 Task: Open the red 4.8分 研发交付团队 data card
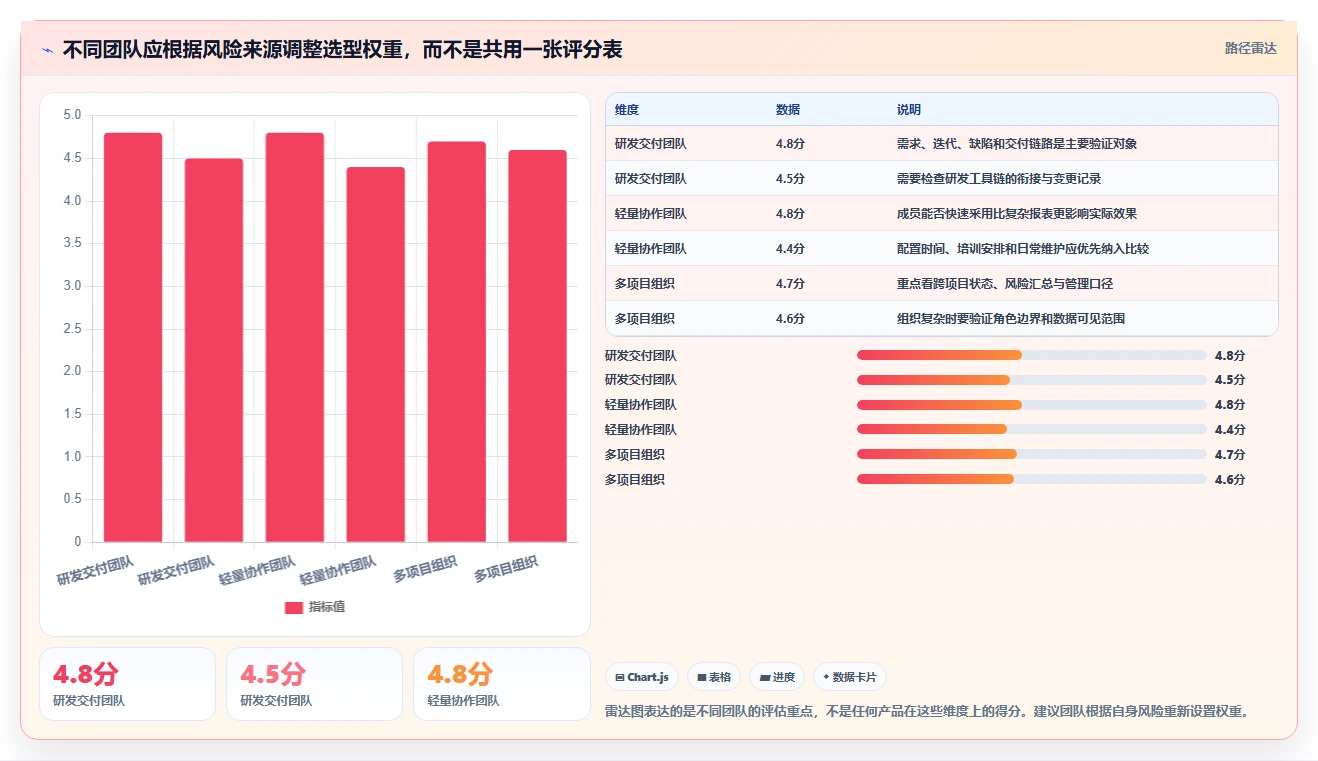tap(127, 684)
